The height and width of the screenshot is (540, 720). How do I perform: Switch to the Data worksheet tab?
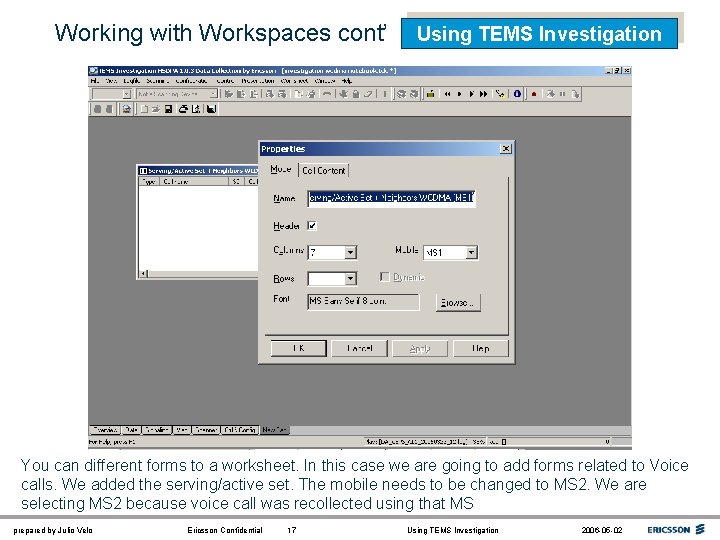click(131, 430)
